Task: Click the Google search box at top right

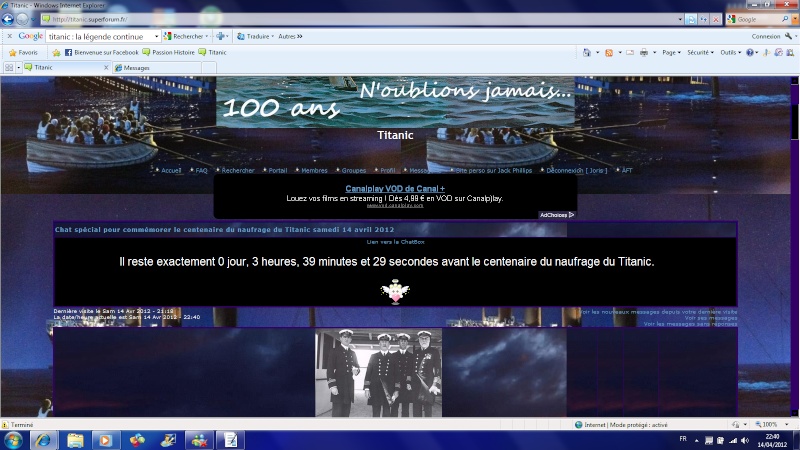Action: (x=758, y=19)
